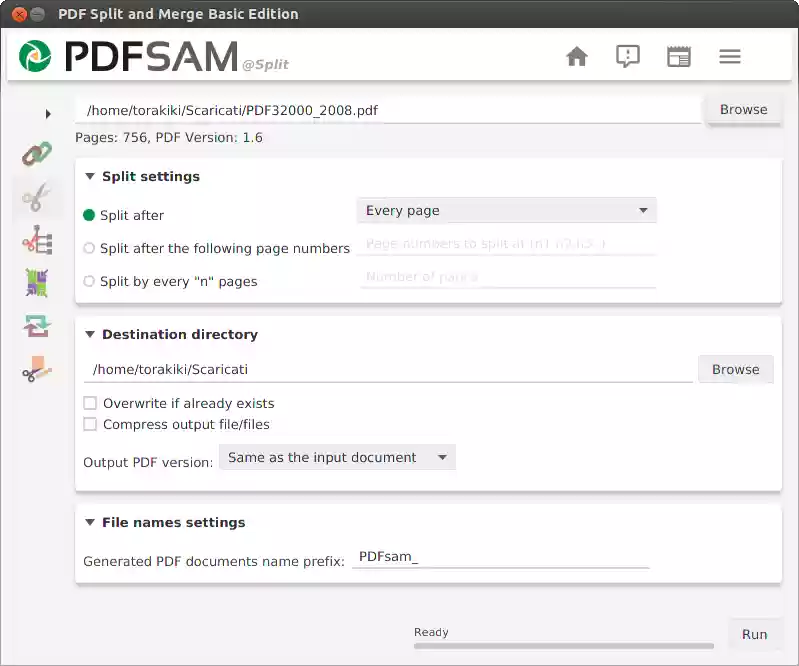This screenshot has width=799, height=666.
Task: Collapse the Split settings section
Action: click(x=90, y=177)
